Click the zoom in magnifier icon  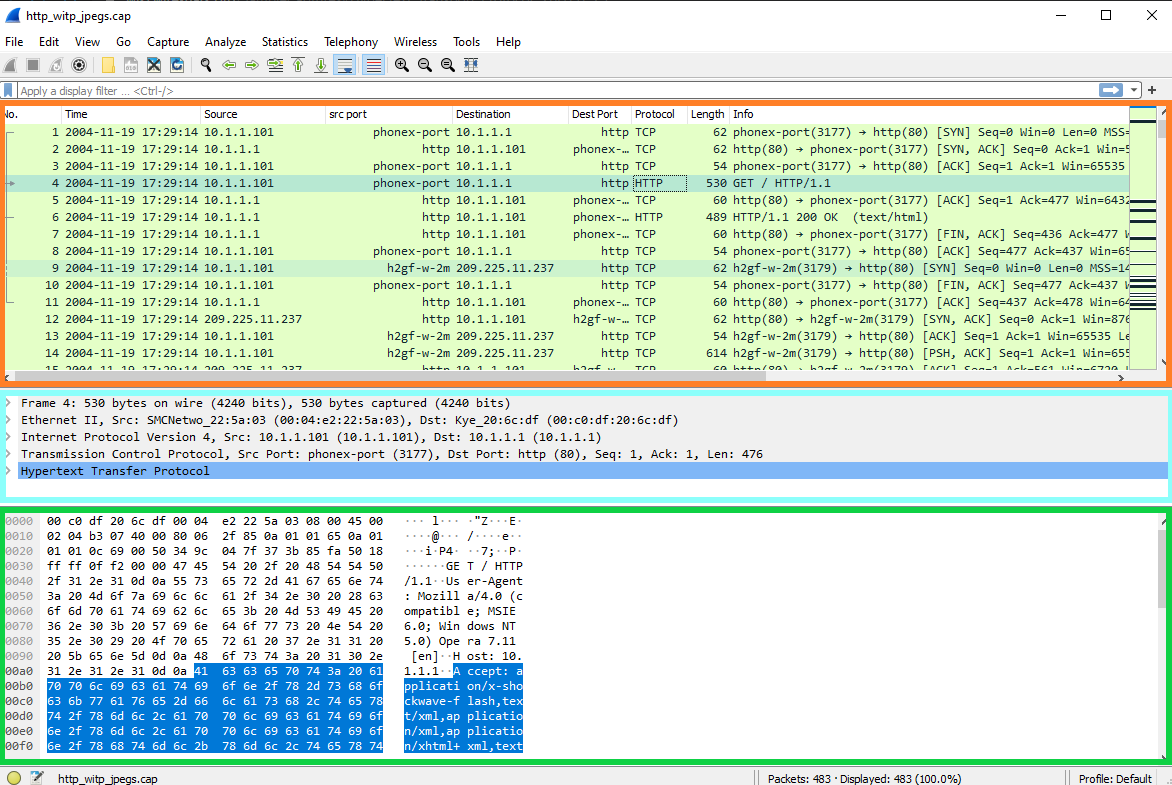click(402, 65)
